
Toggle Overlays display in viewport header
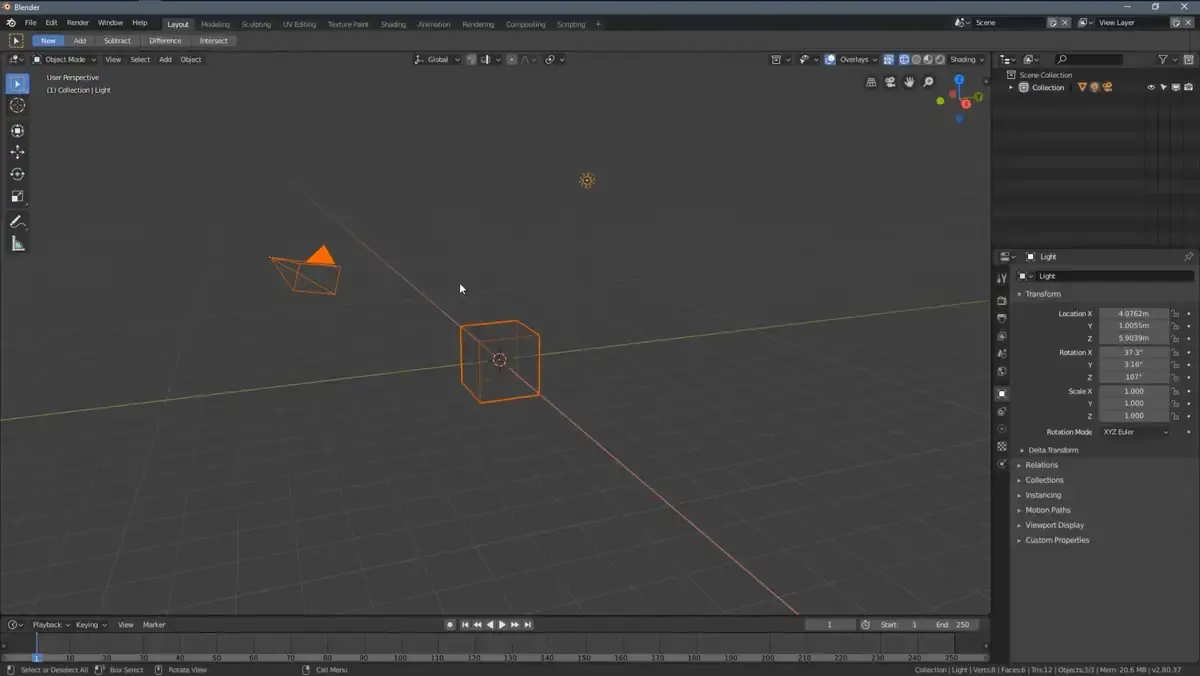pyautogui.click(x=830, y=59)
